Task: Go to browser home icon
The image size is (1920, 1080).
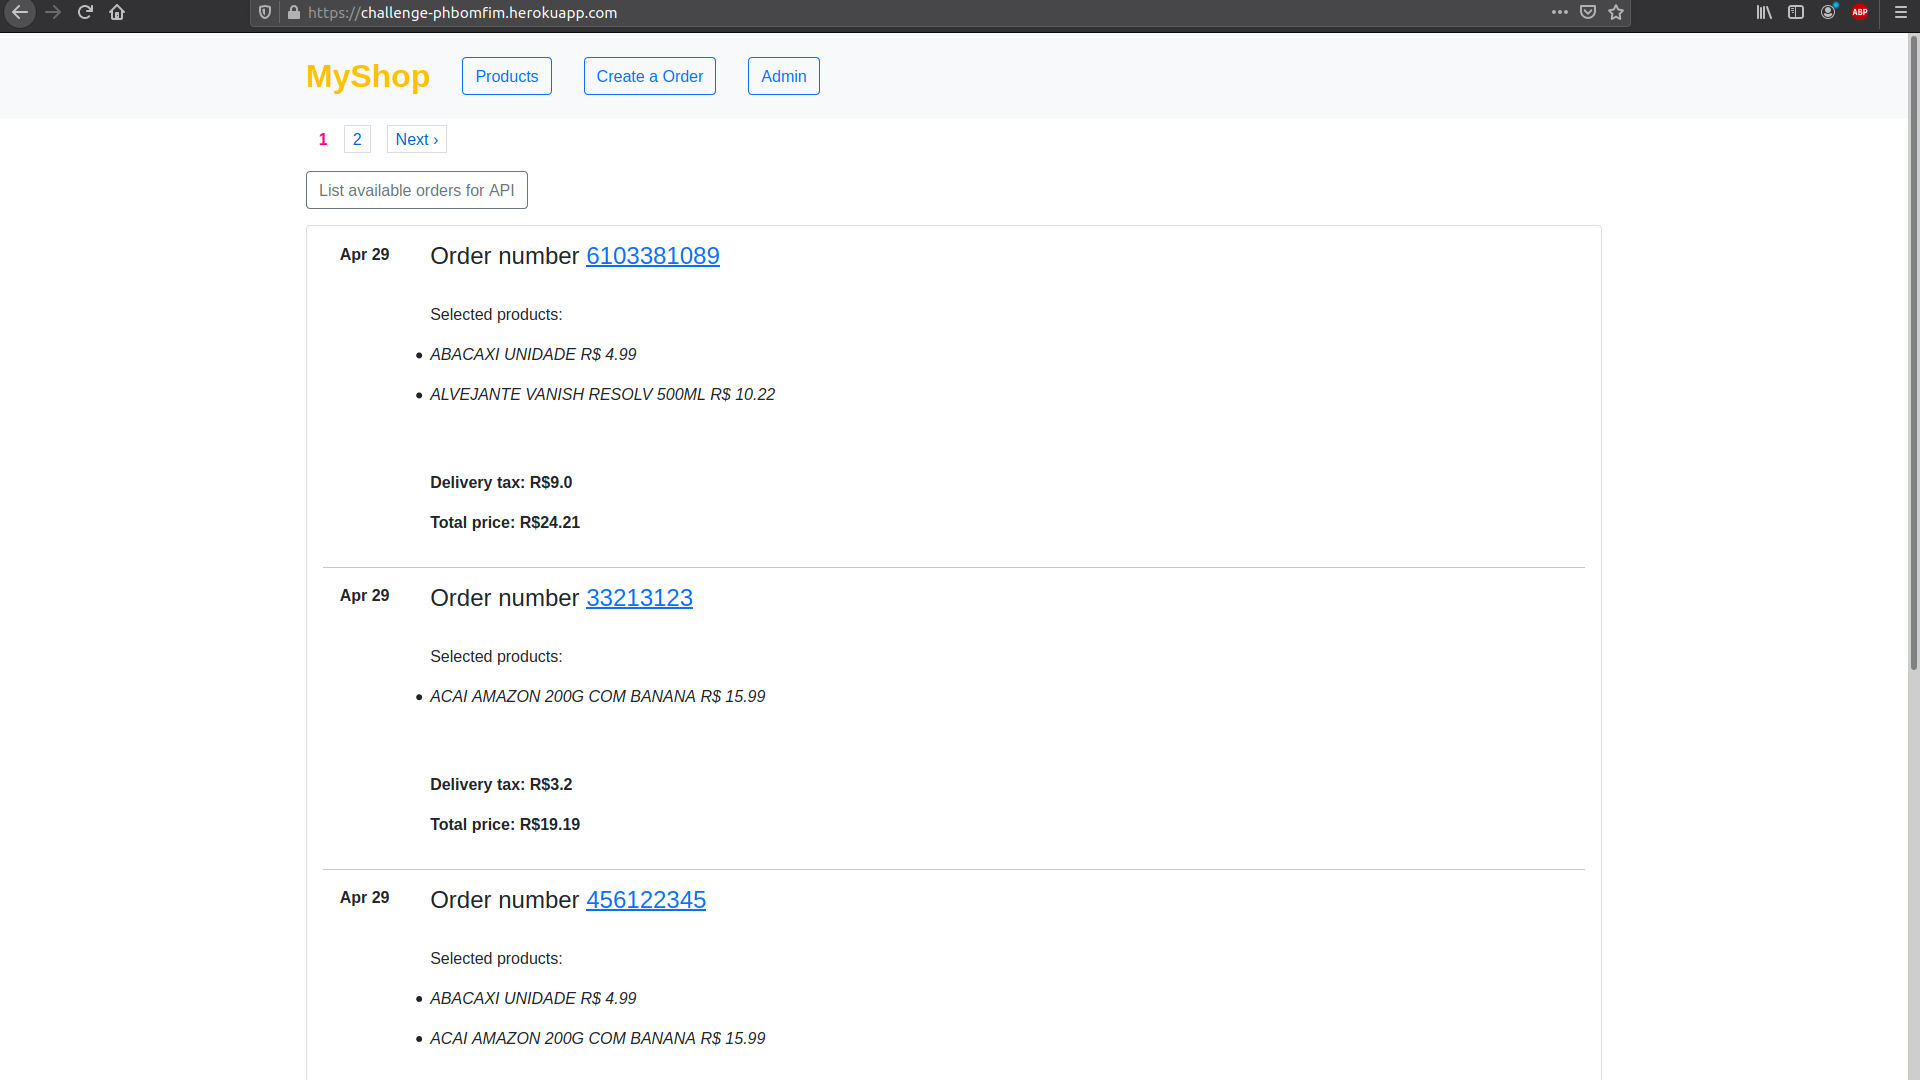Action: point(117,13)
